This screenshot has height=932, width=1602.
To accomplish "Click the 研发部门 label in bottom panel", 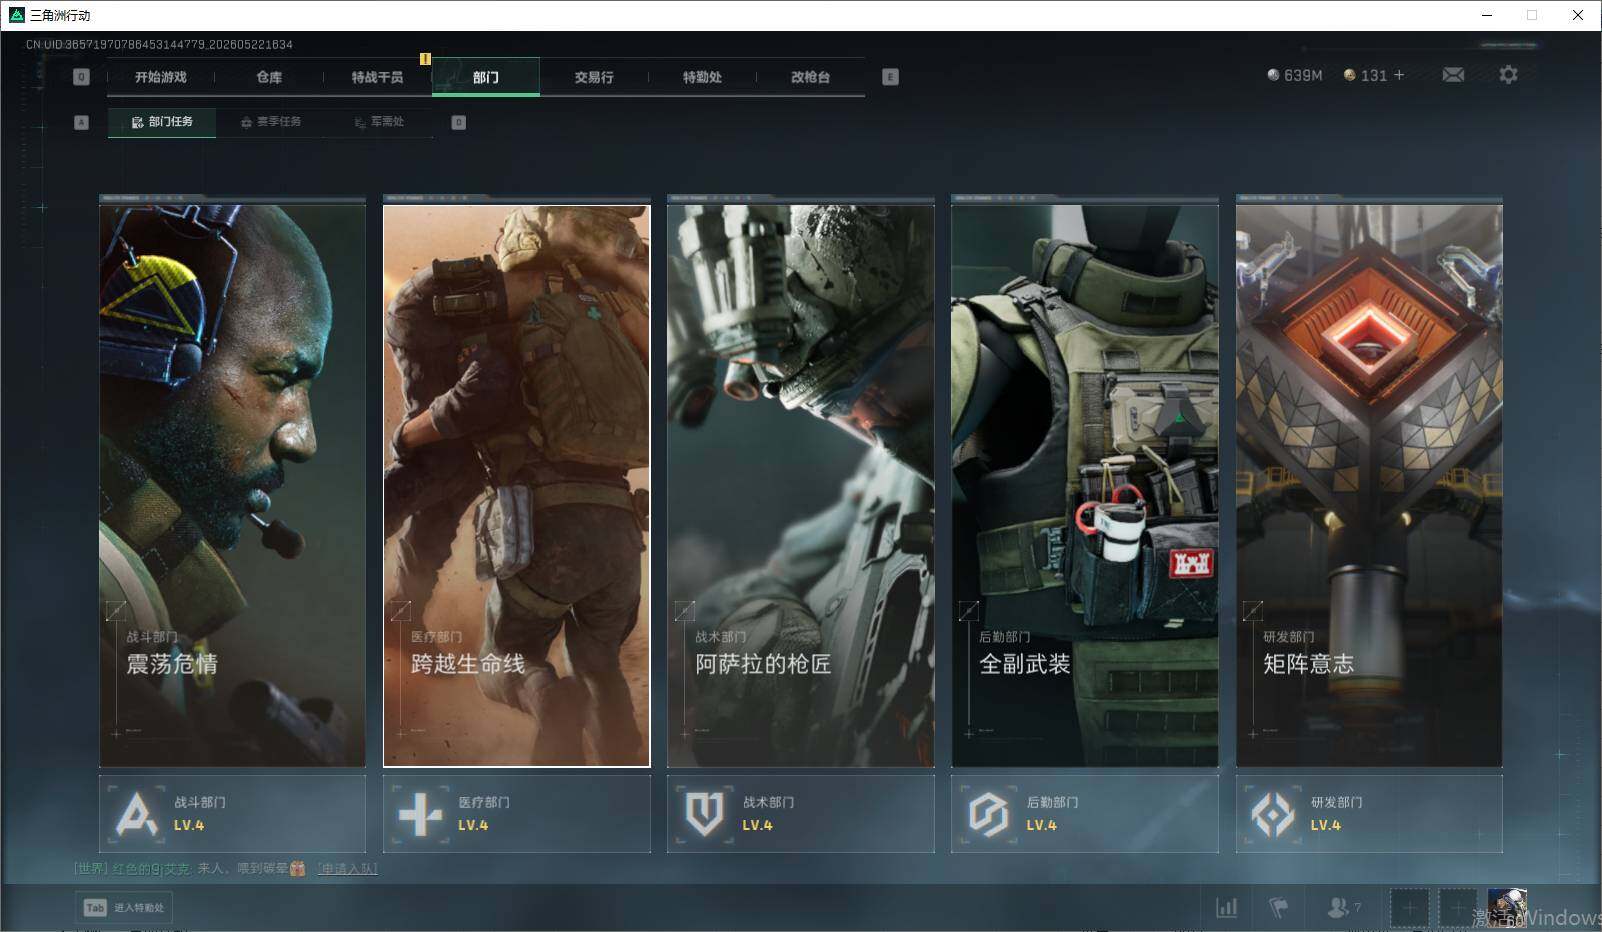I will [1337, 802].
